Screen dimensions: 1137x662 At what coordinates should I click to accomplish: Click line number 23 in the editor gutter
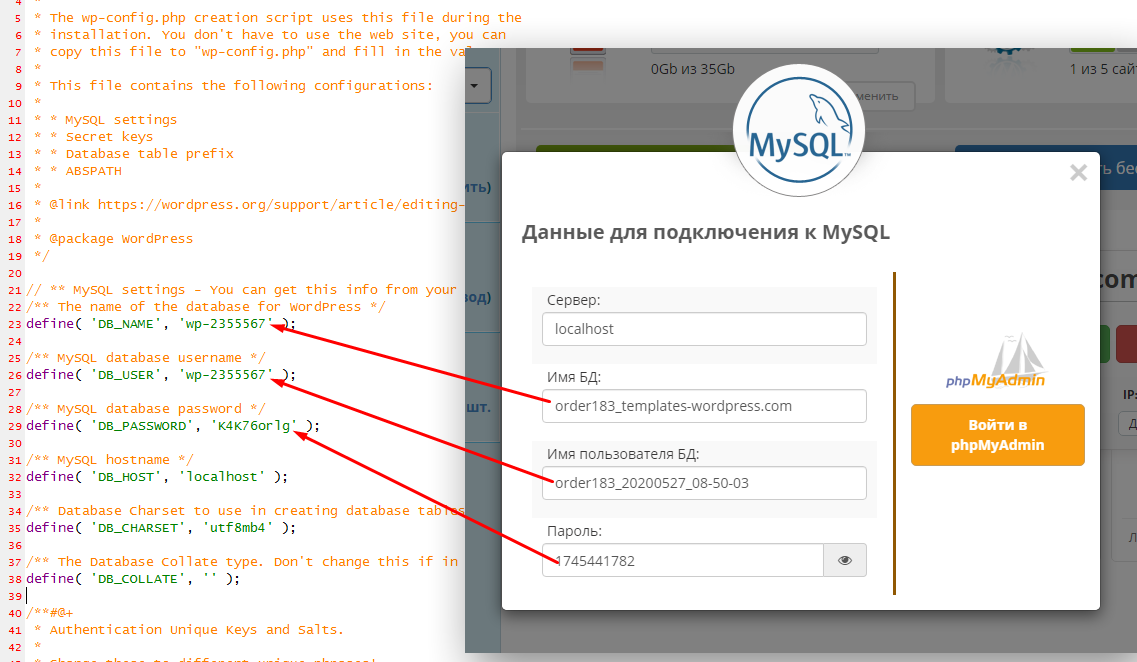pyautogui.click(x=15, y=324)
